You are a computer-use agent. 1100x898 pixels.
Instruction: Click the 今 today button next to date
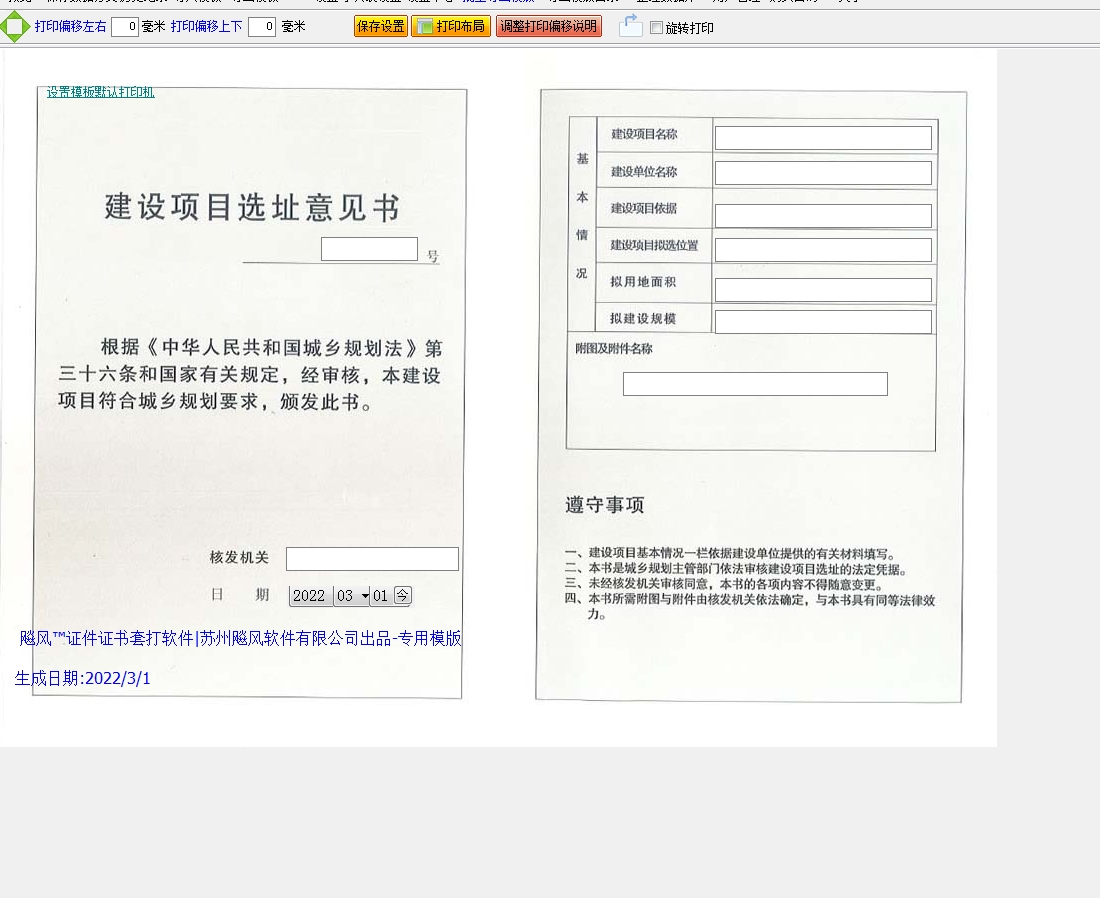coord(402,595)
